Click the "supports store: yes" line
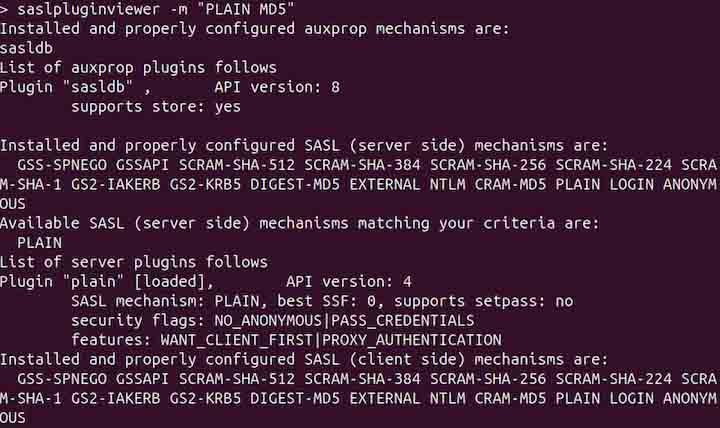This screenshot has height=428, width=720. [x=156, y=106]
